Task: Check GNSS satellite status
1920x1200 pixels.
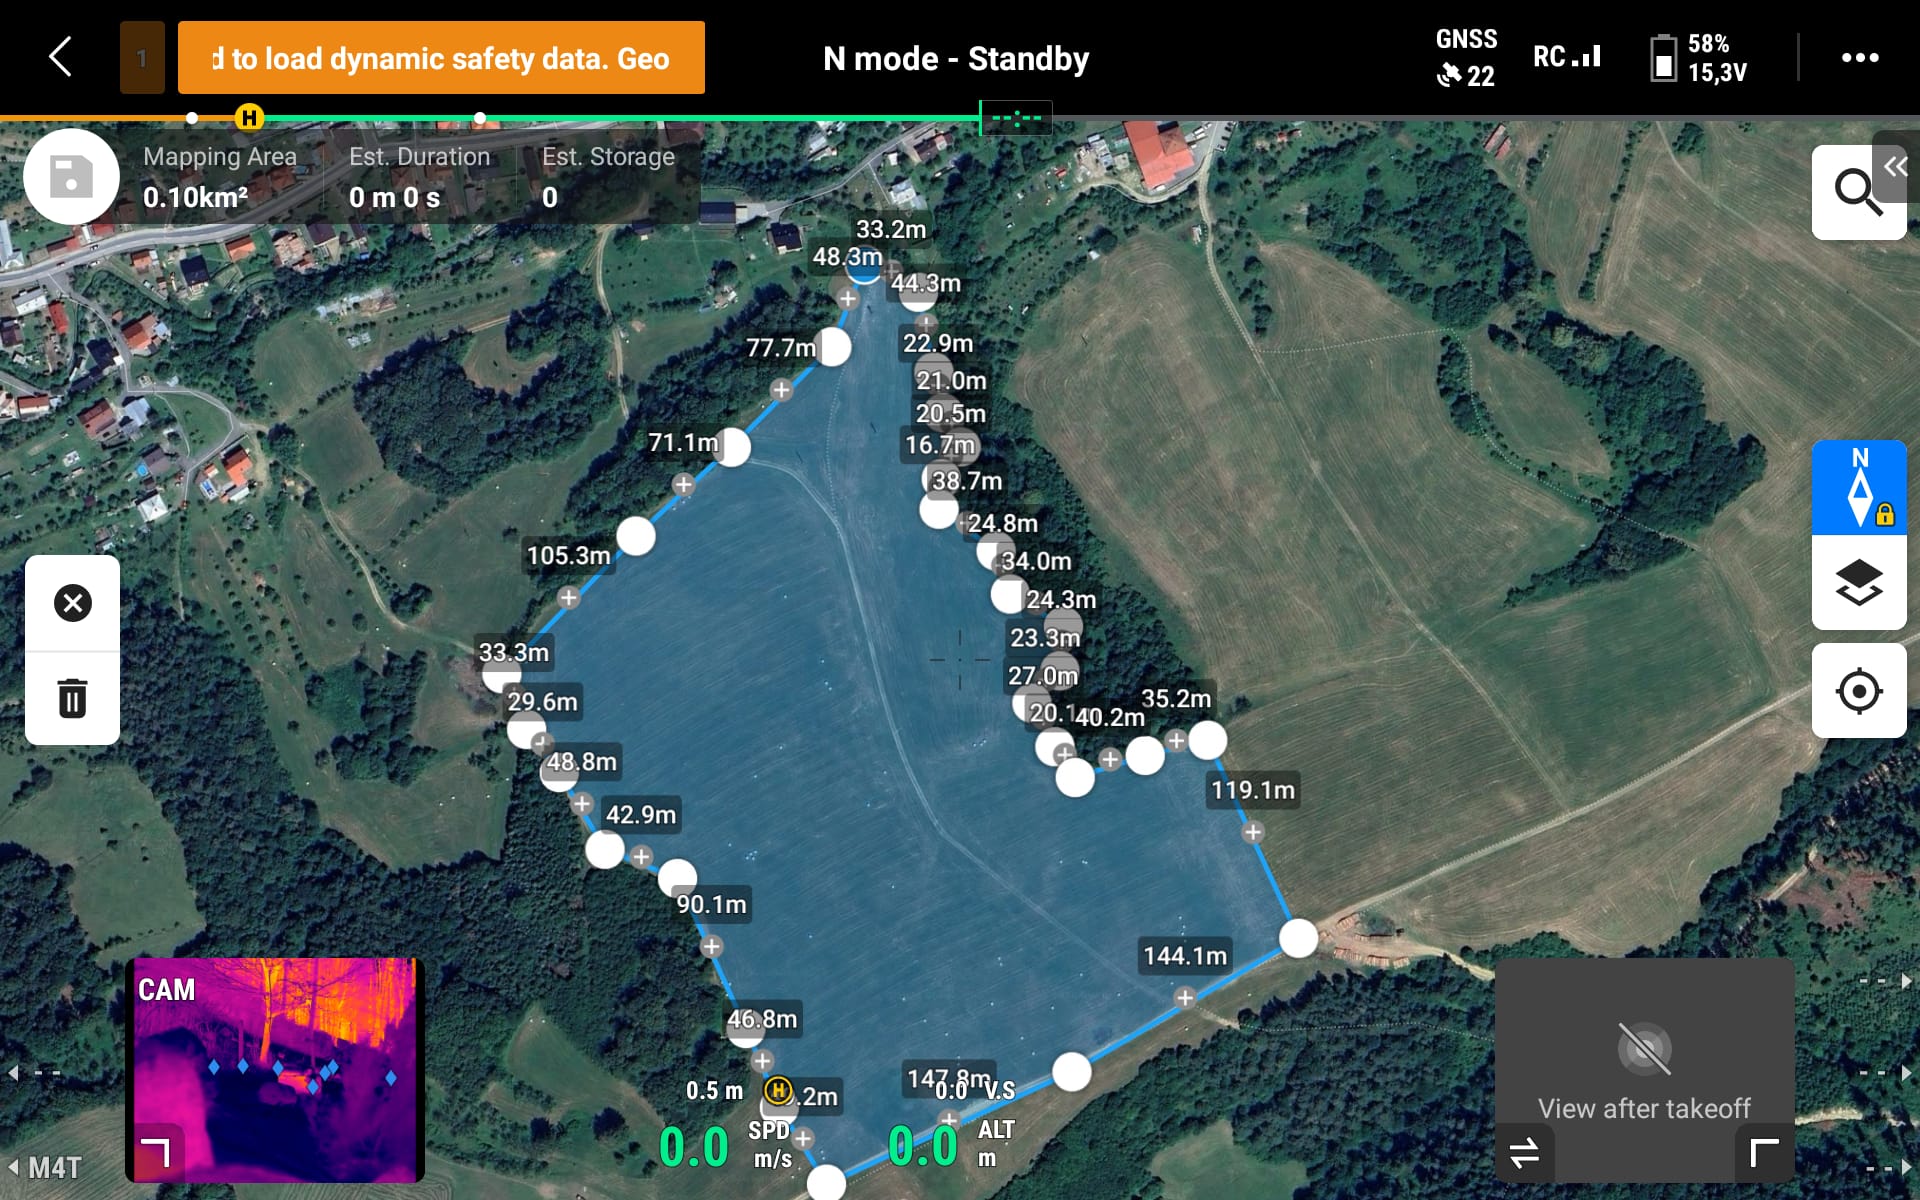Action: point(1466,58)
